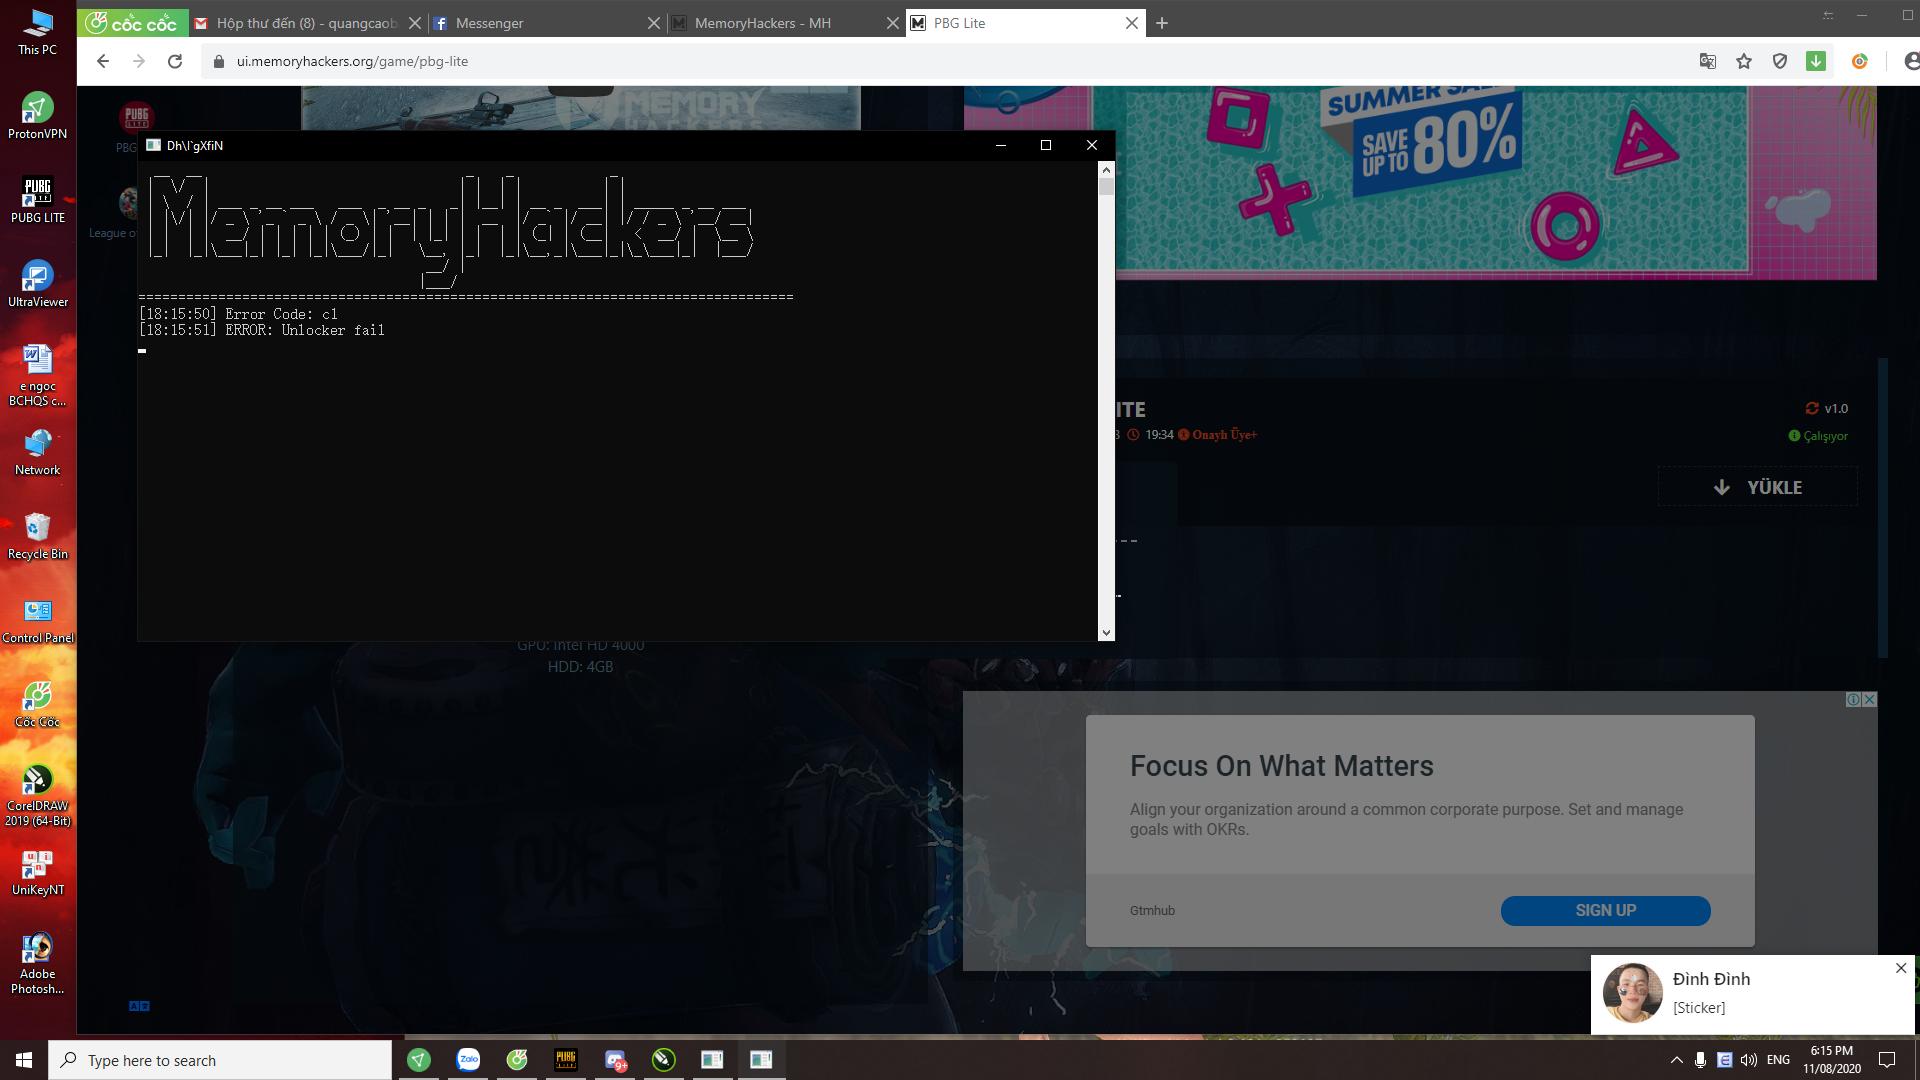
Task: Click the shield protection icon in toolbar
Action: coord(1780,61)
